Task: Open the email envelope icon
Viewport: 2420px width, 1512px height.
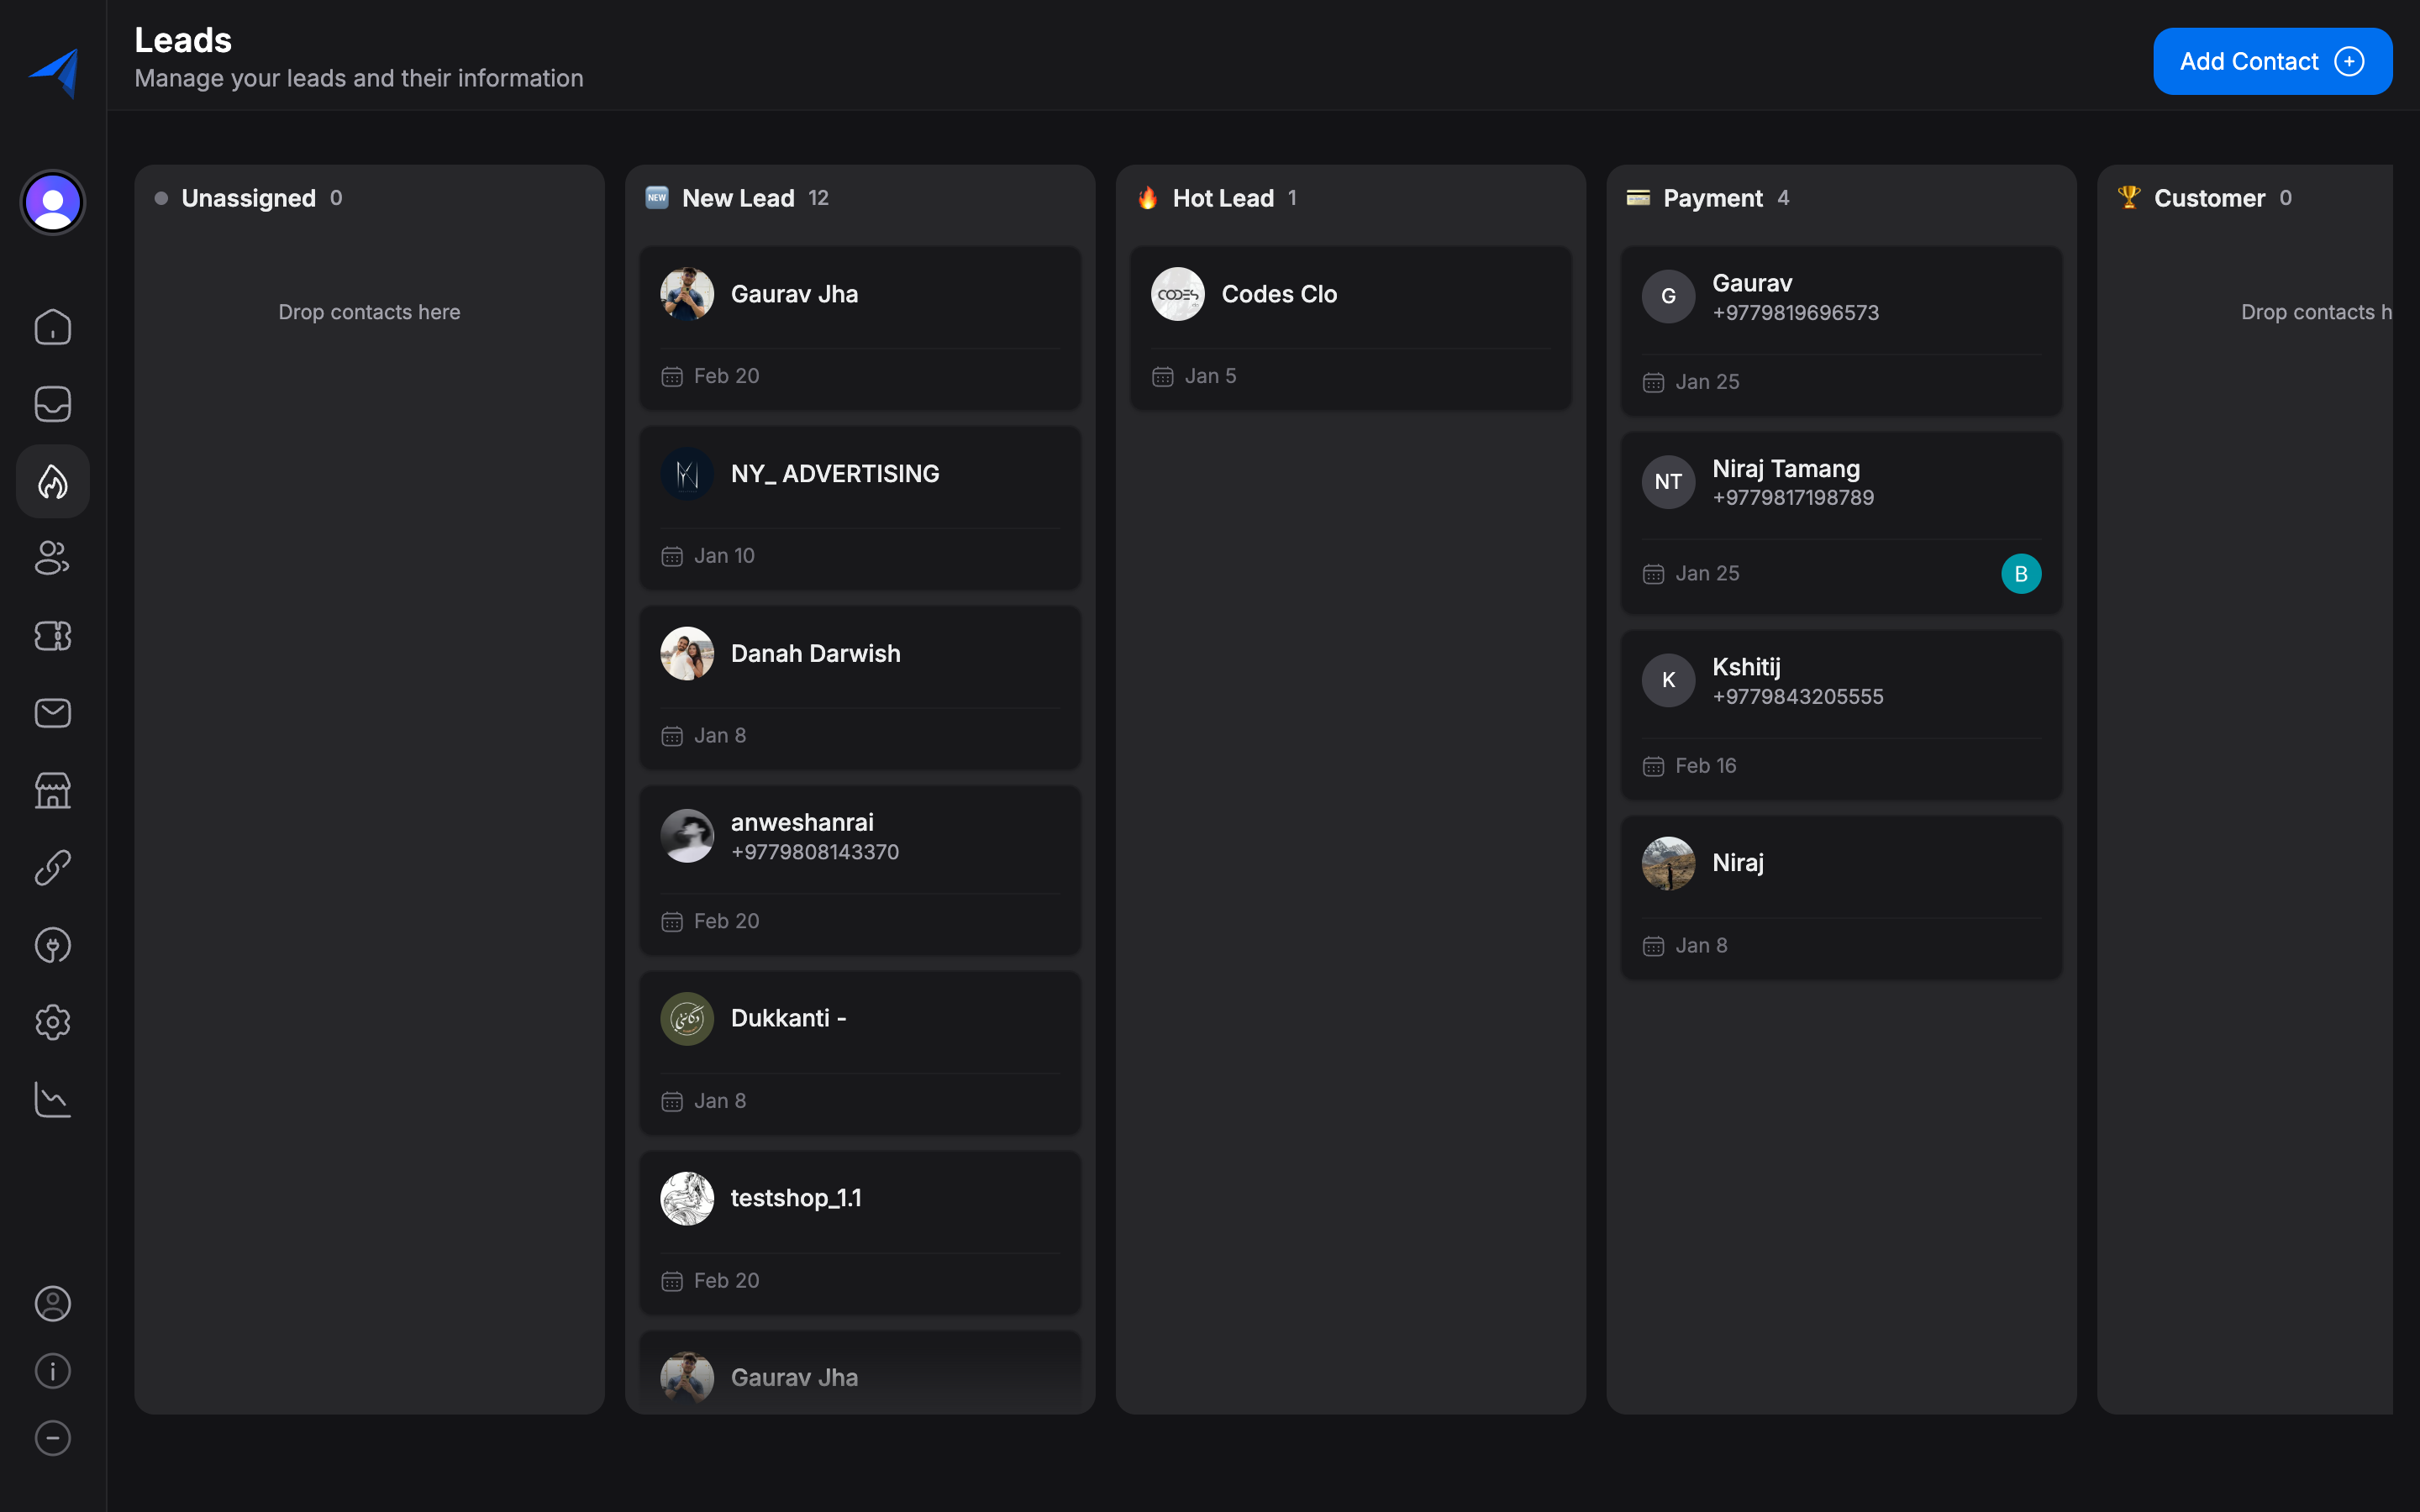Action: [x=52, y=712]
